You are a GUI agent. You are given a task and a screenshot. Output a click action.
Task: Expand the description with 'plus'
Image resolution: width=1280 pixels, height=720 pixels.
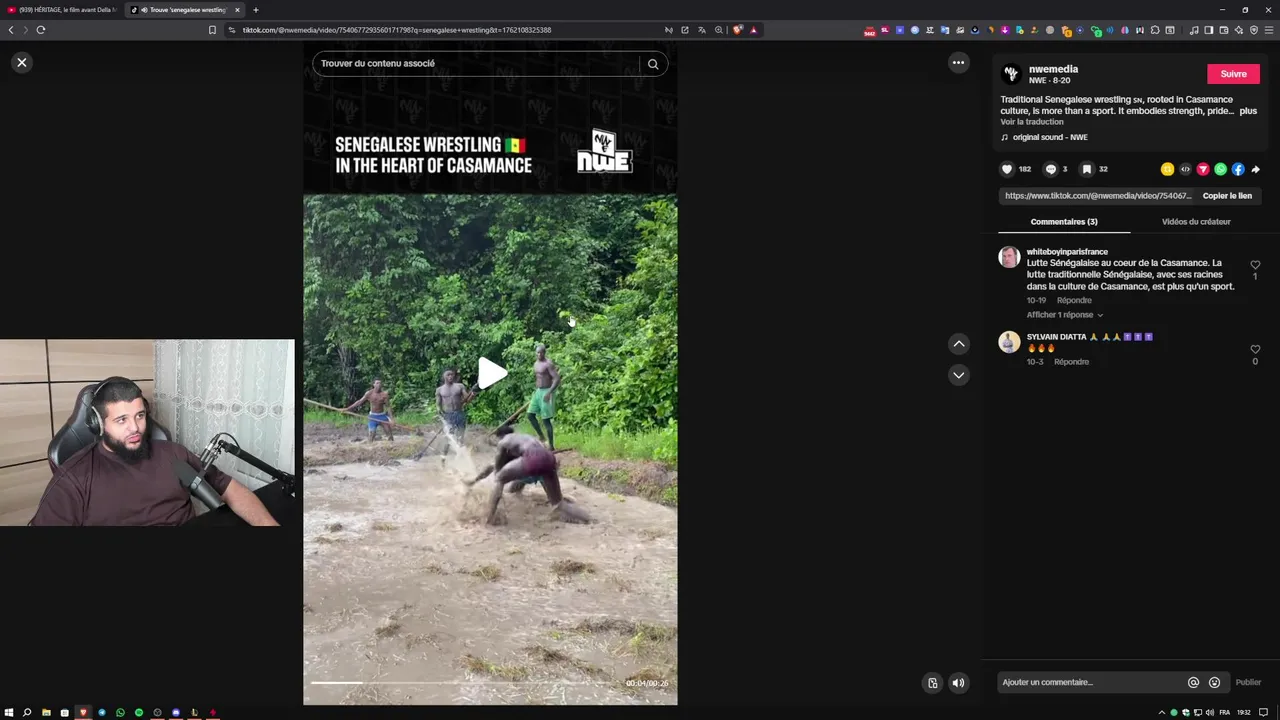point(1248,111)
